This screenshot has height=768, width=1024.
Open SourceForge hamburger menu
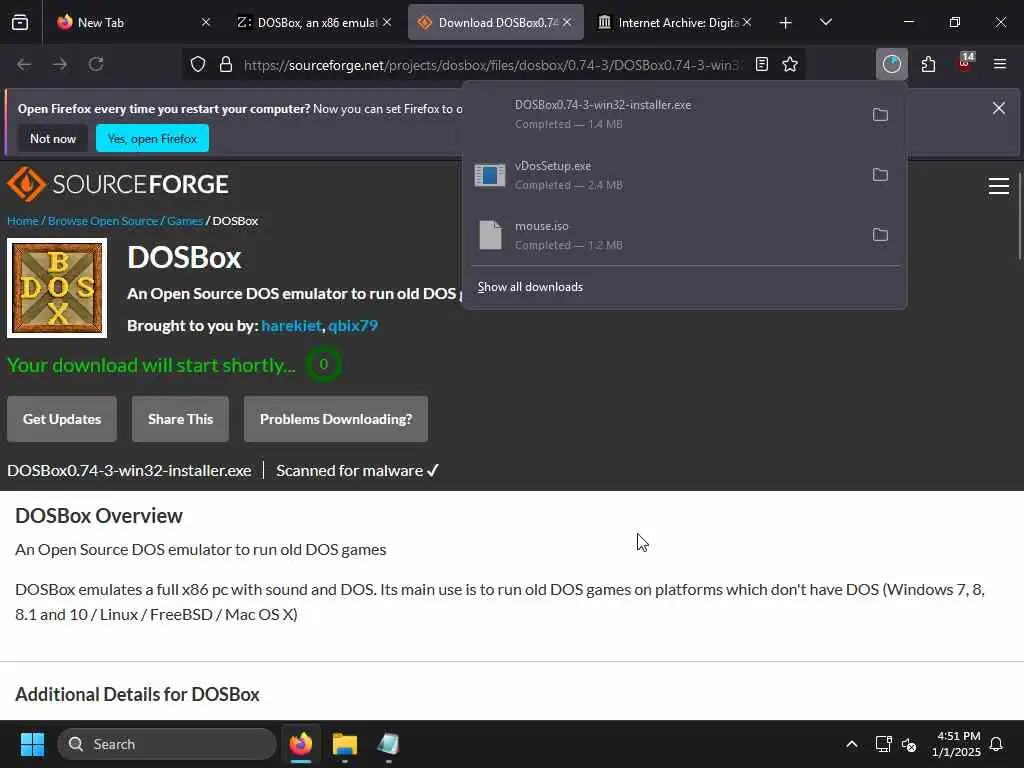pos(999,186)
